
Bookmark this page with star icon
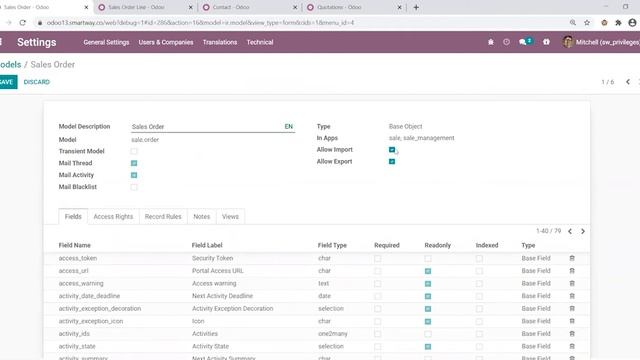[x=587, y=23]
